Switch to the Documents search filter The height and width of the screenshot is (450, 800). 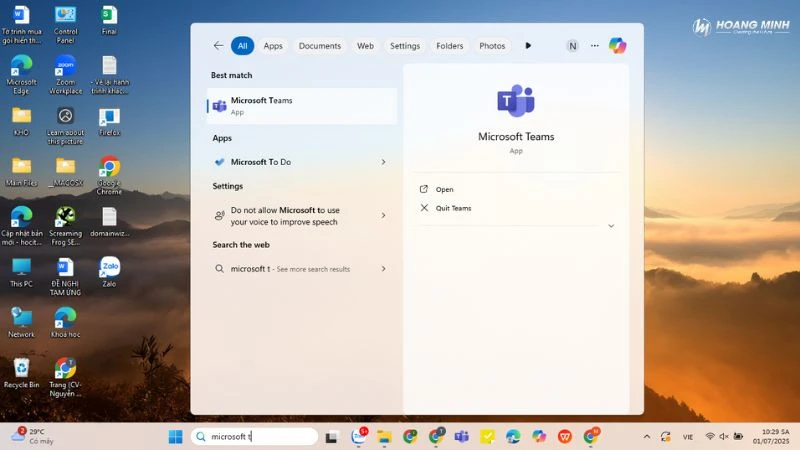click(320, 45)
